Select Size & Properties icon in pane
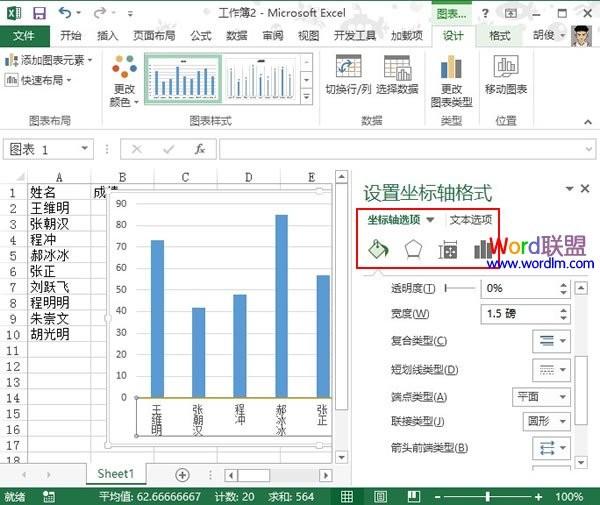Image resolution: width=600 pixels, height=505 pixels. (x=448, y=250)
